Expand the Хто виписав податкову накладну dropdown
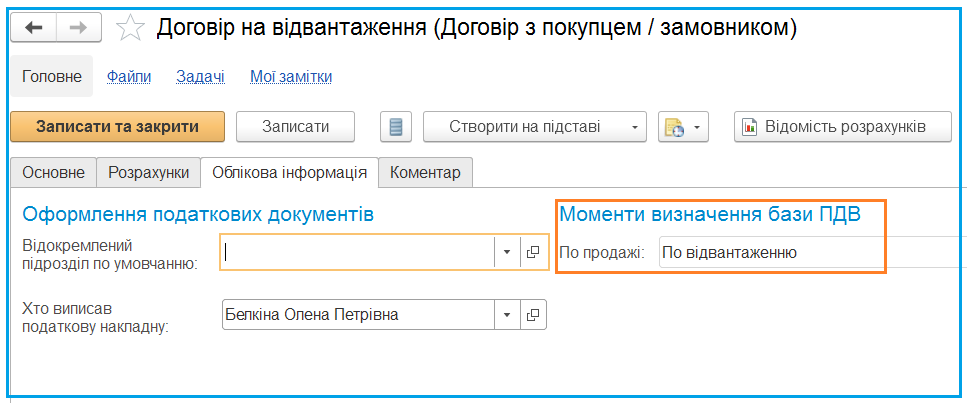 506,315
